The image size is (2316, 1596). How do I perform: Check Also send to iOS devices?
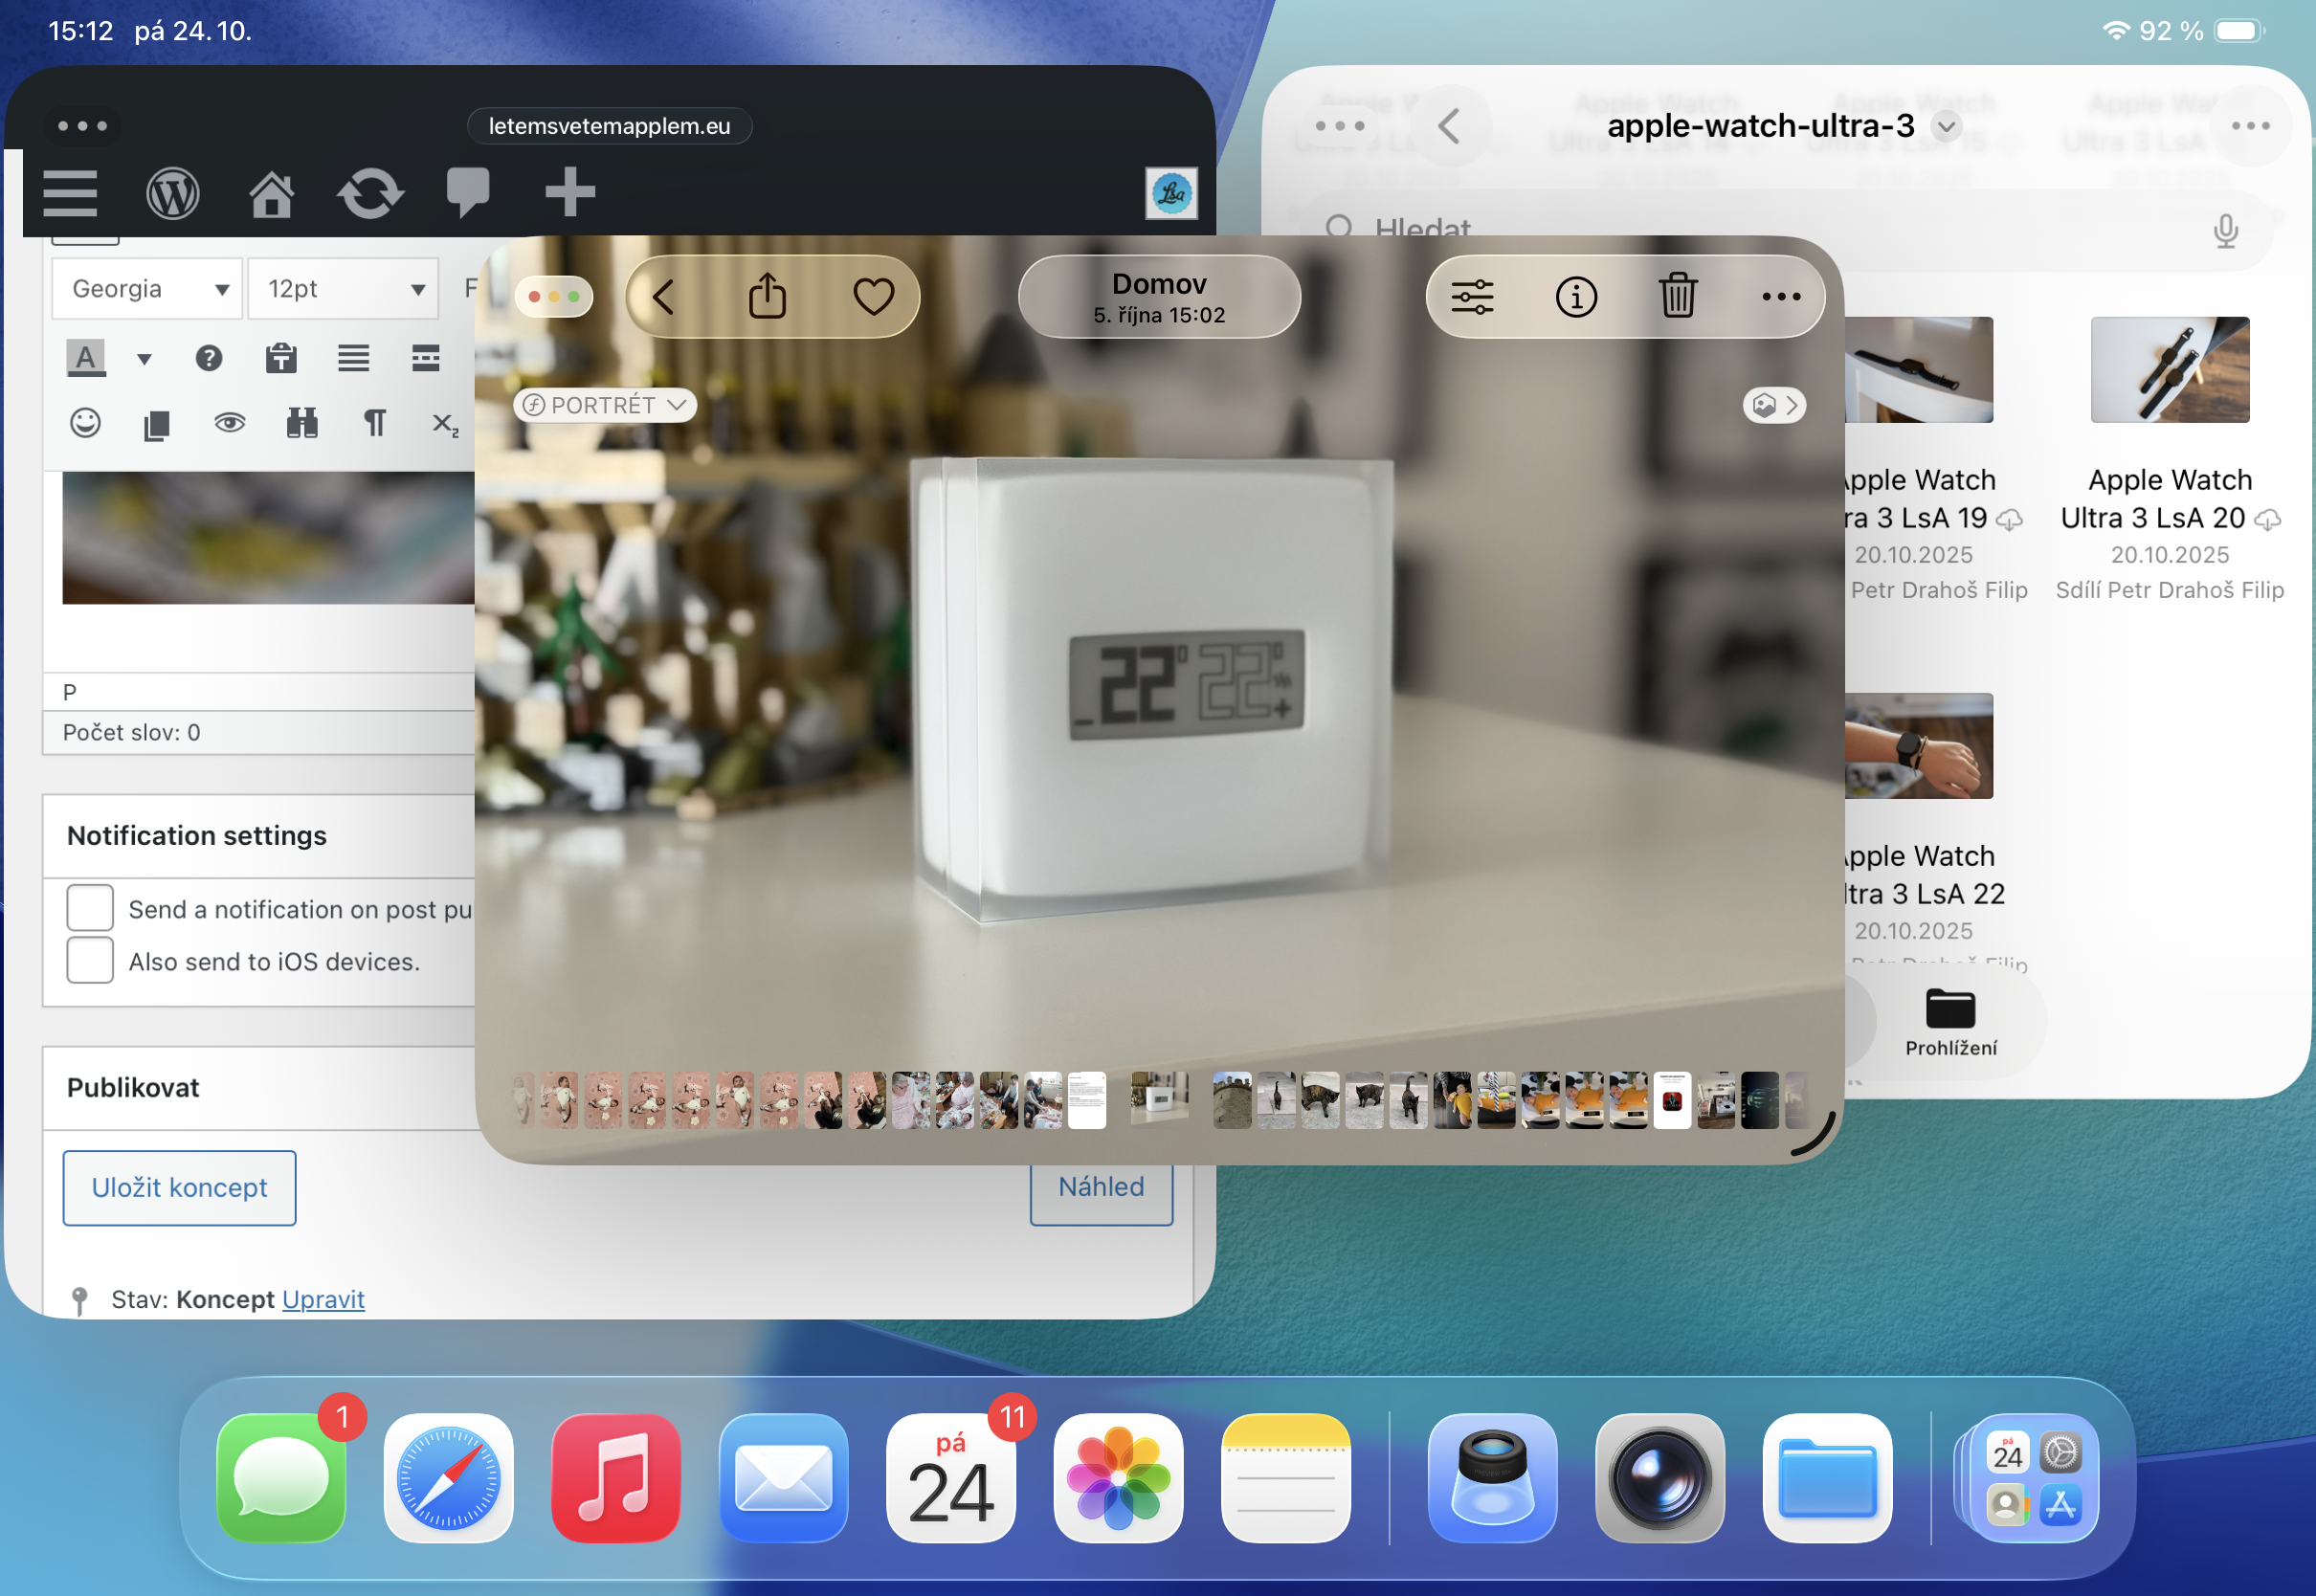point(89,961)
